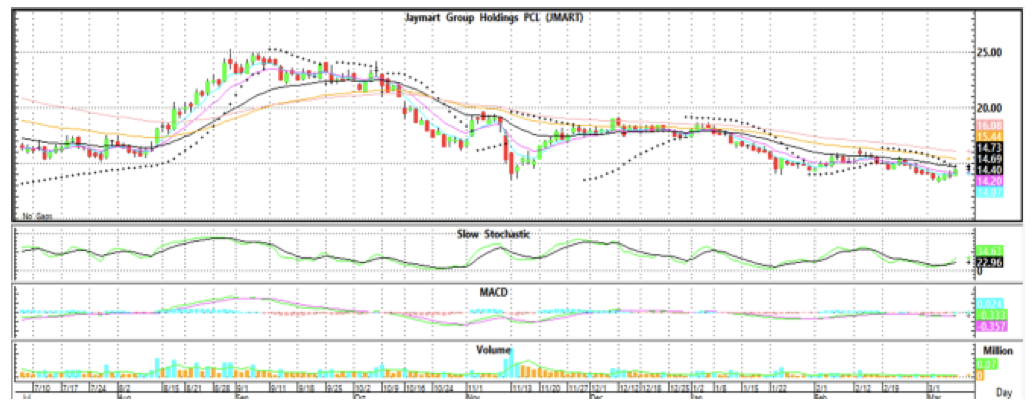Click the 9/18 date label
This screenshot has height=418, width=1032.
(307, 388)
